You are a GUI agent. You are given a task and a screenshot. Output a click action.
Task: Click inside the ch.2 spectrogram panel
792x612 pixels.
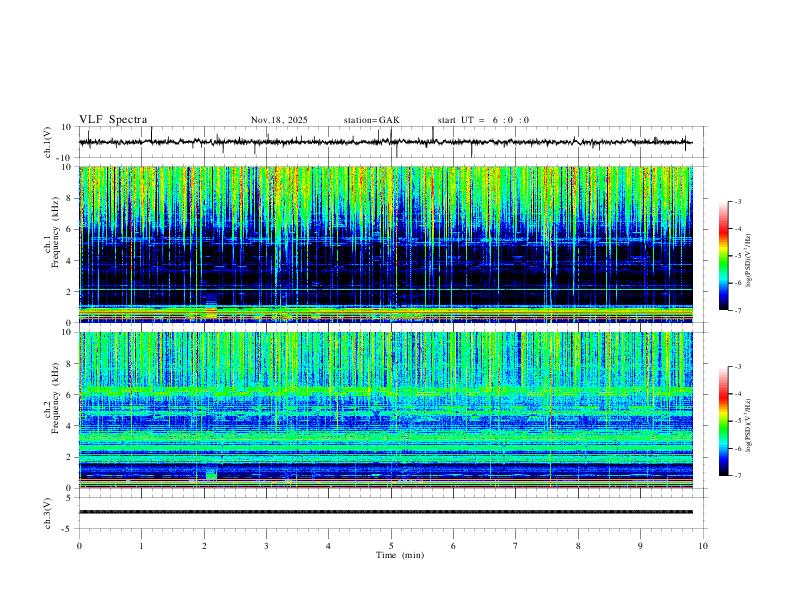pyautogui.click(x=386, y=410)
